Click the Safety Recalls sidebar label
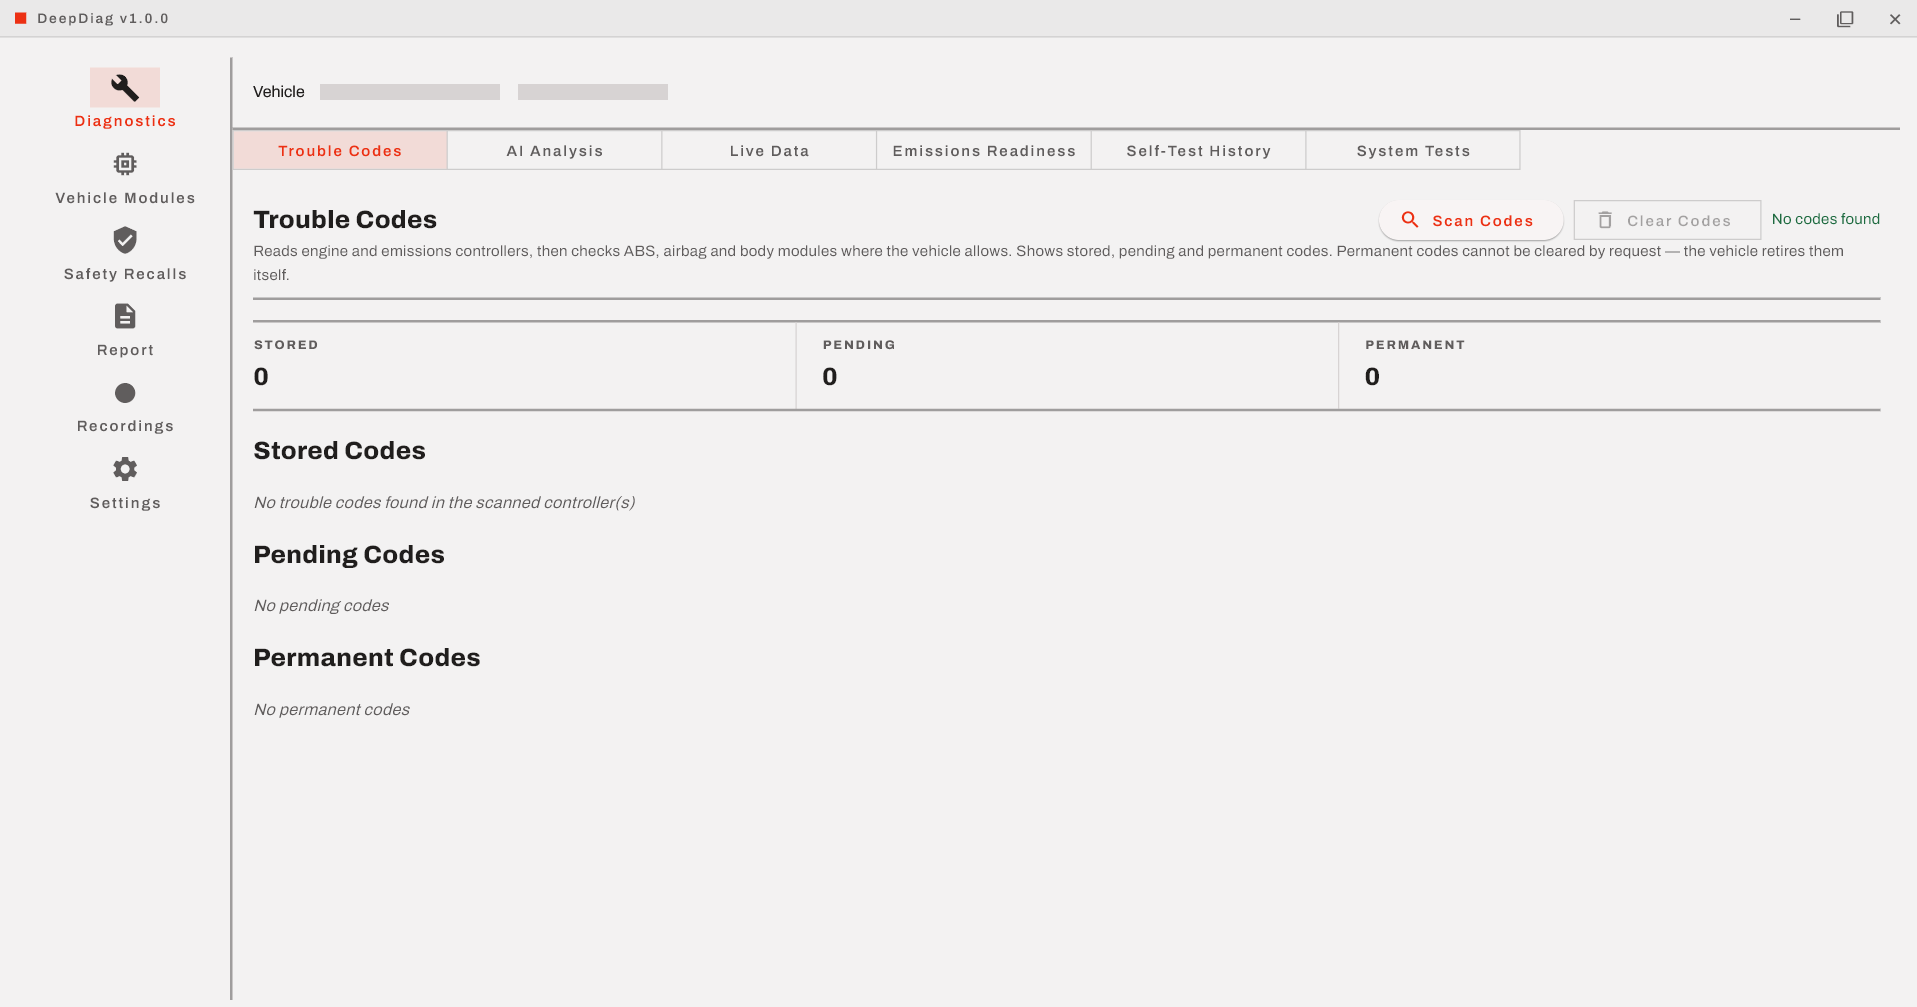This screenshot has height=1007, width=1917. tap(125, 274)
